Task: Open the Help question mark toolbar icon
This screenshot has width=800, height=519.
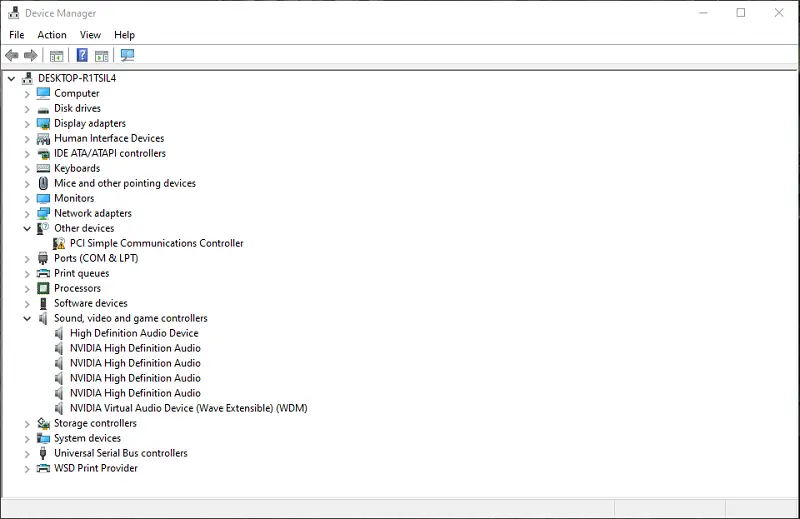Action: pos(82,55)
